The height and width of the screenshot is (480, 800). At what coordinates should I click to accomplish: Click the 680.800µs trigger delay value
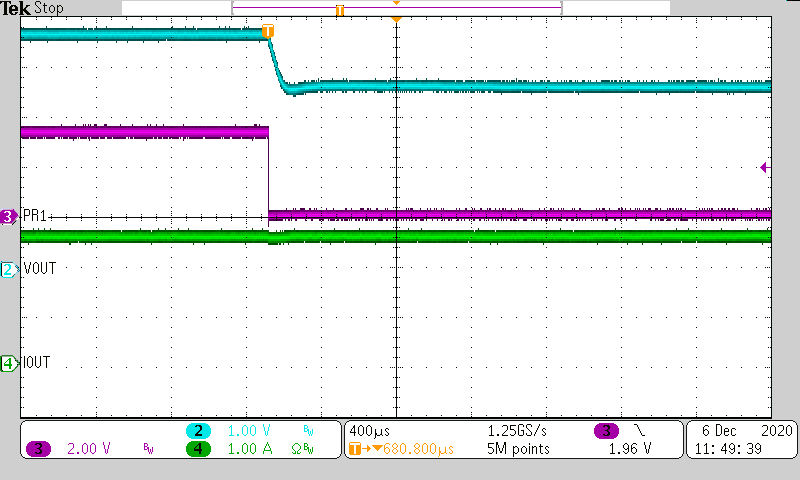pos(418,449)
